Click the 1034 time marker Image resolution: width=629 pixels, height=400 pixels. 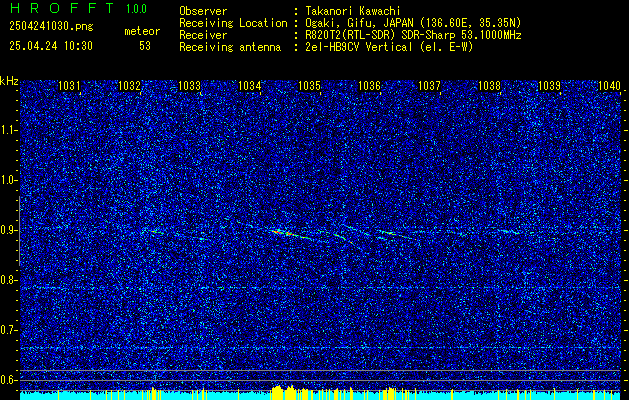249,85
